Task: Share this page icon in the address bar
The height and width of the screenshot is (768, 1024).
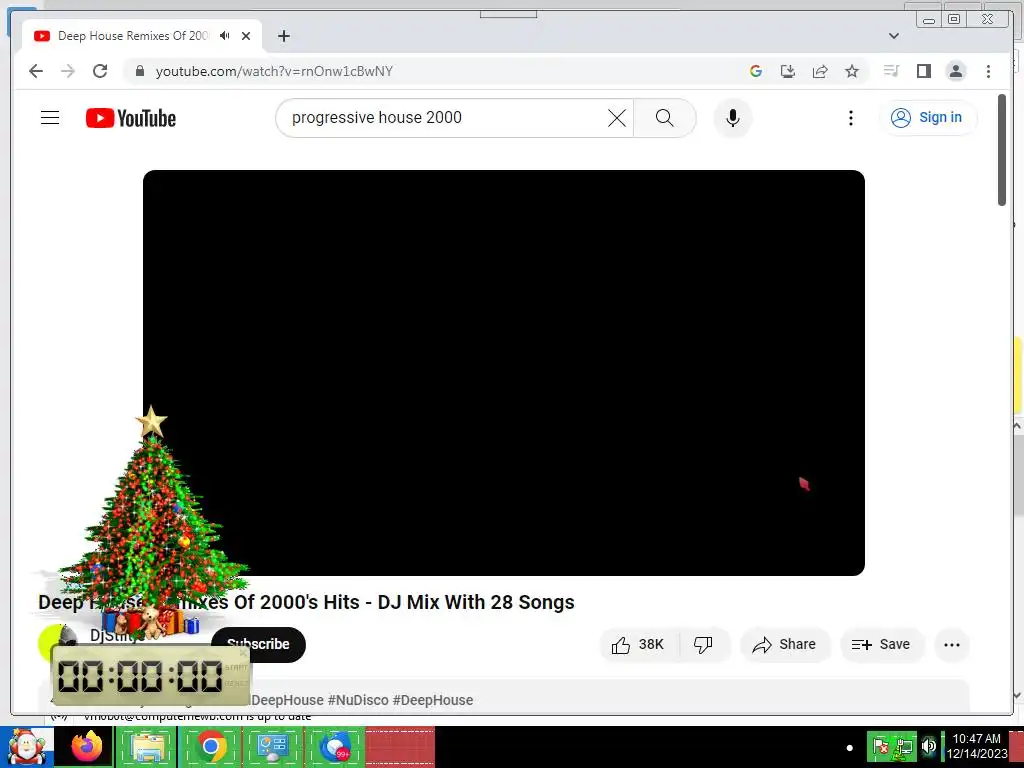Action: tap(820, 71)
